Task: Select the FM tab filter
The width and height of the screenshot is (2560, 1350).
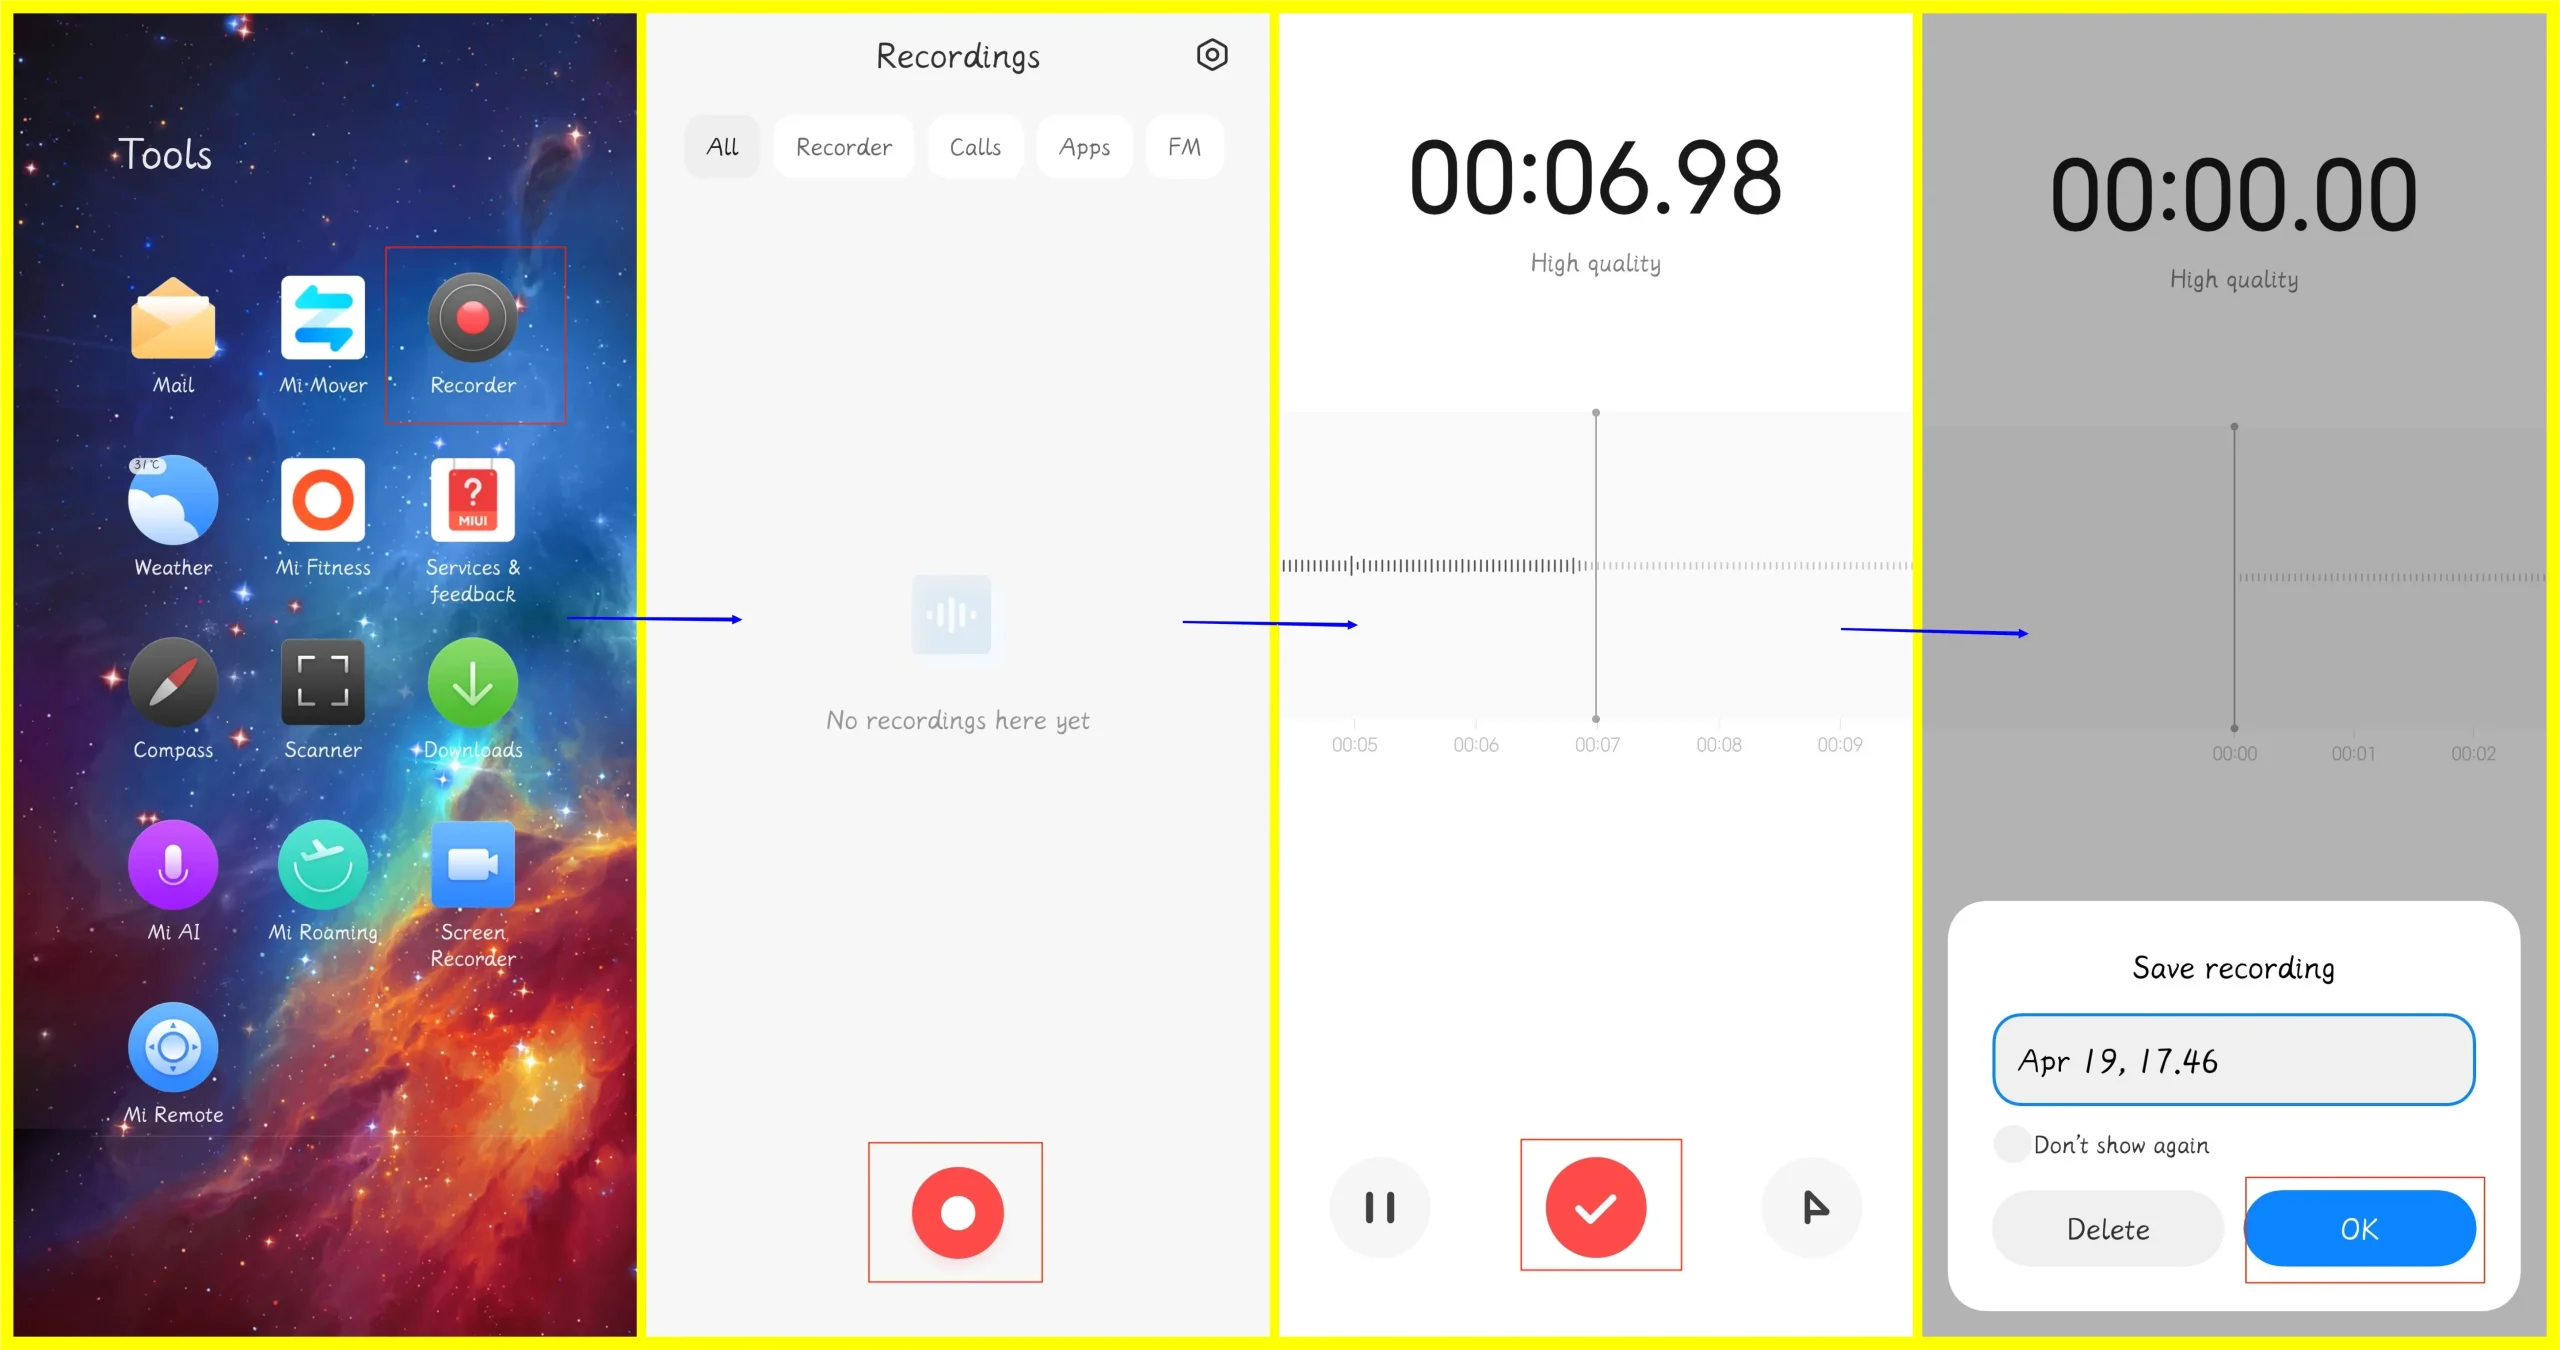Action: (x=1185, y=146)
